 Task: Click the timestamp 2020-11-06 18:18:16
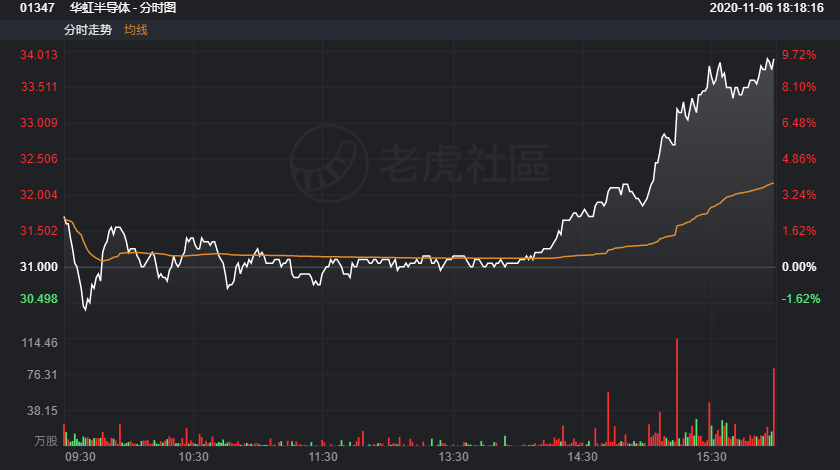[766, 8]
